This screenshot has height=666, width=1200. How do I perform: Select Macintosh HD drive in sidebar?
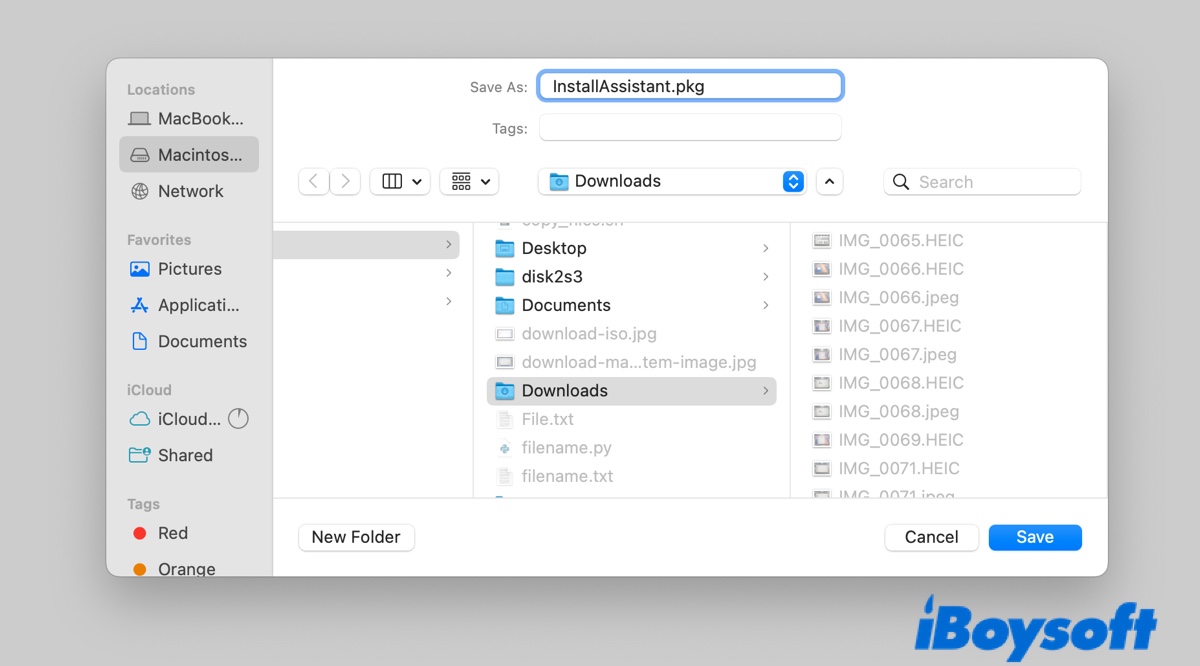click(188, 154)
